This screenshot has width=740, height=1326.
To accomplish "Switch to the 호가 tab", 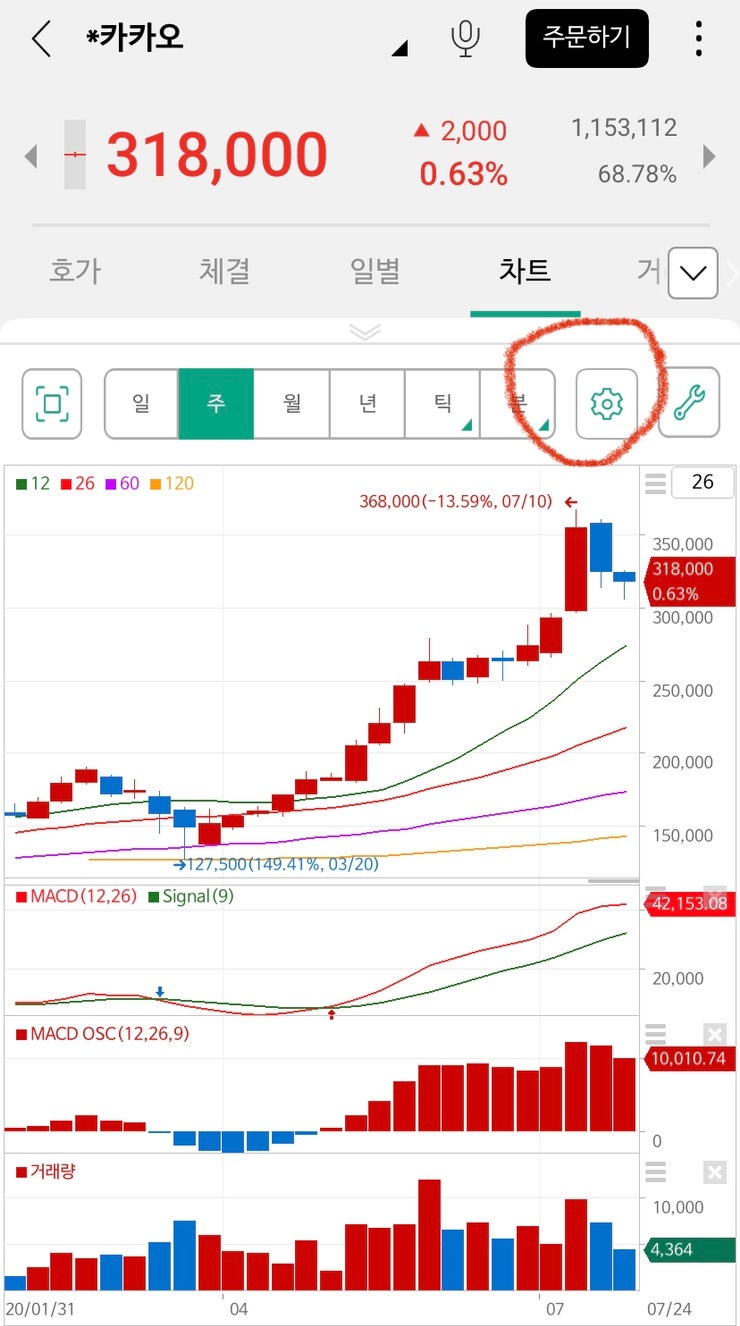I will point(75,271).
